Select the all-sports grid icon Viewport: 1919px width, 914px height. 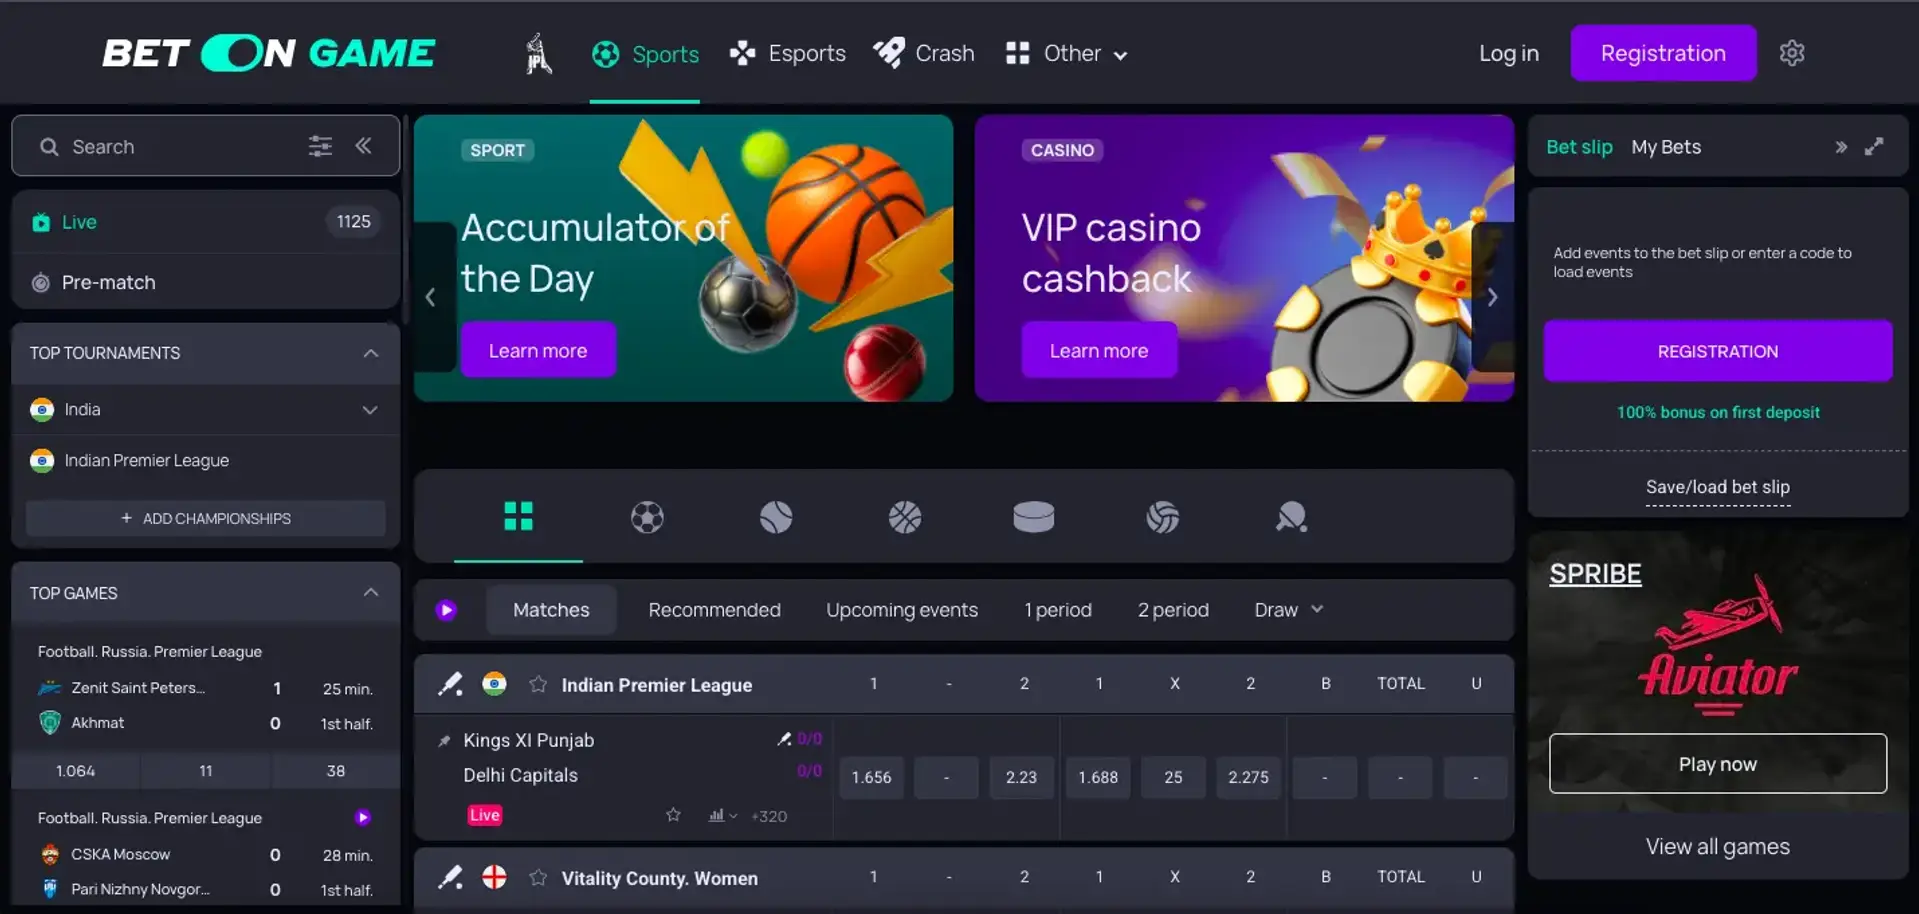[518, 516]
